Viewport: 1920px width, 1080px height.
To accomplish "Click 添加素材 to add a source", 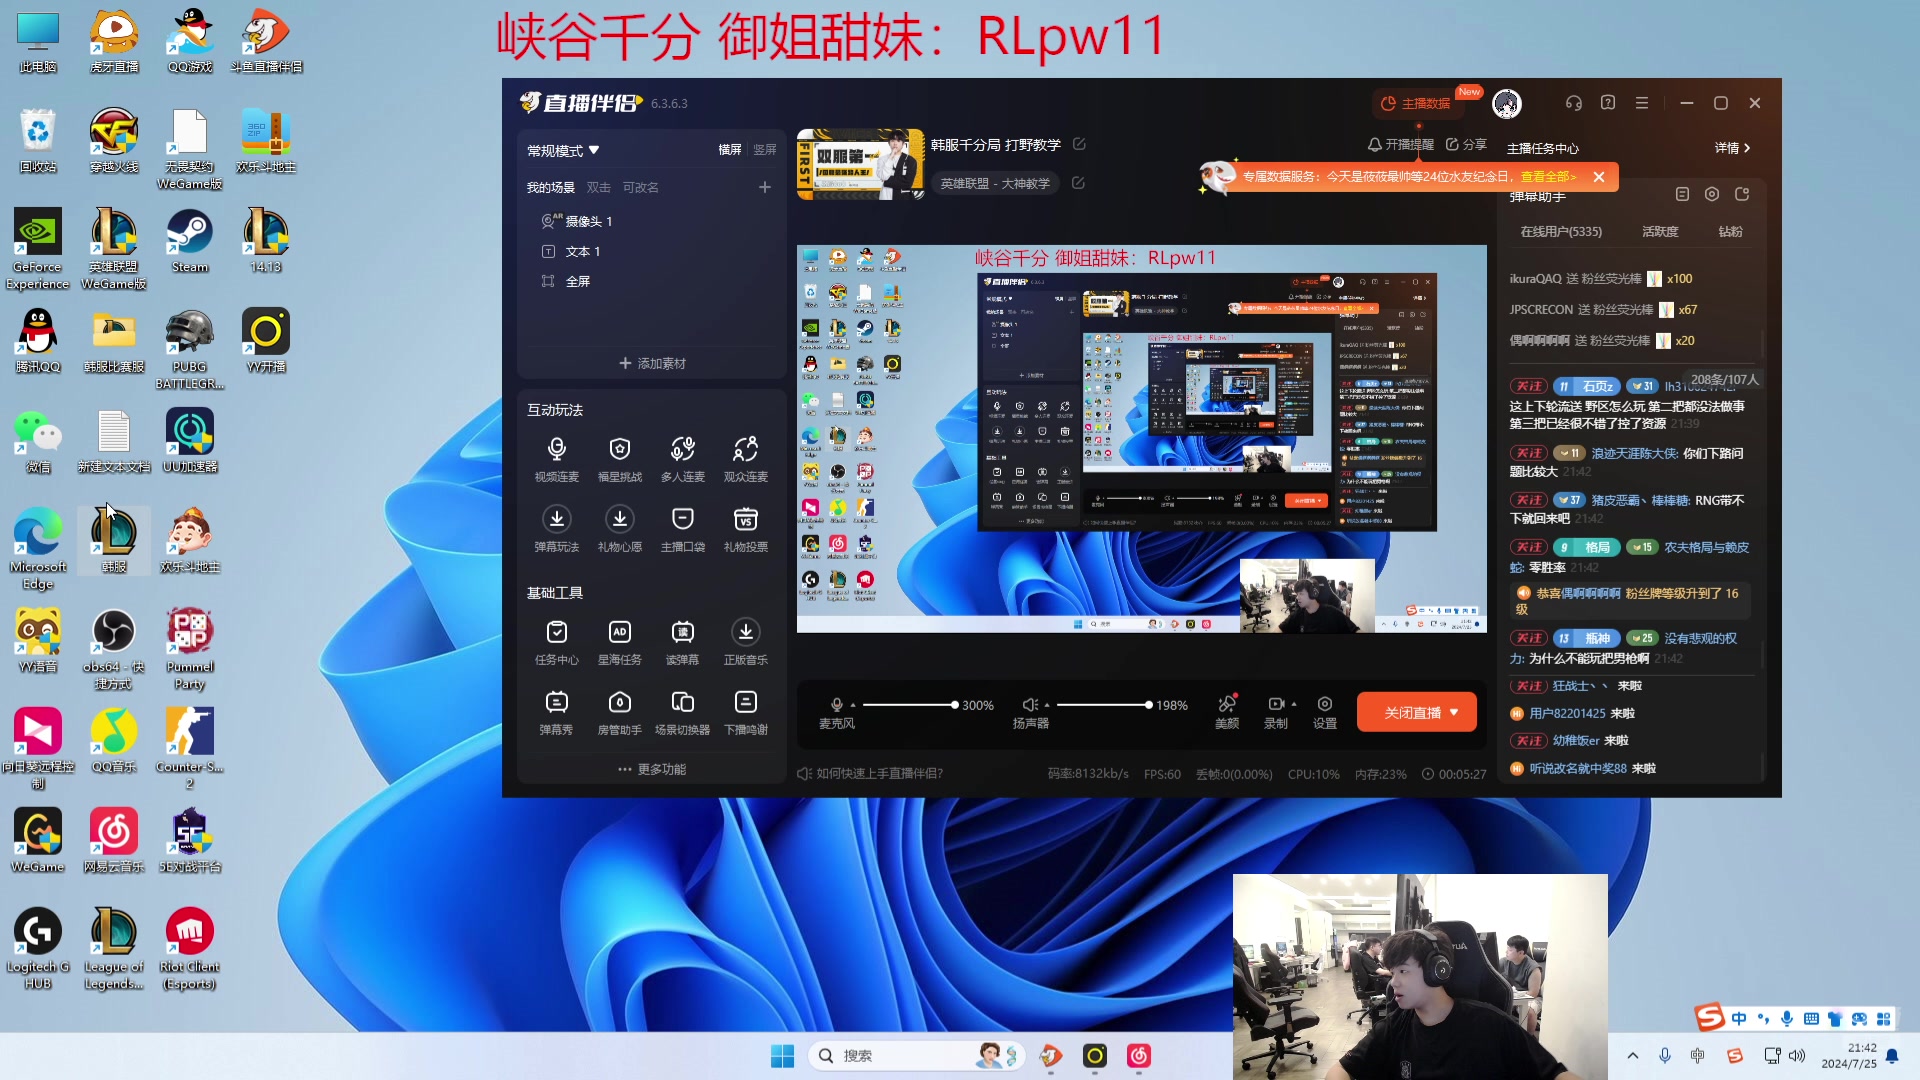I will pos(652,363).
